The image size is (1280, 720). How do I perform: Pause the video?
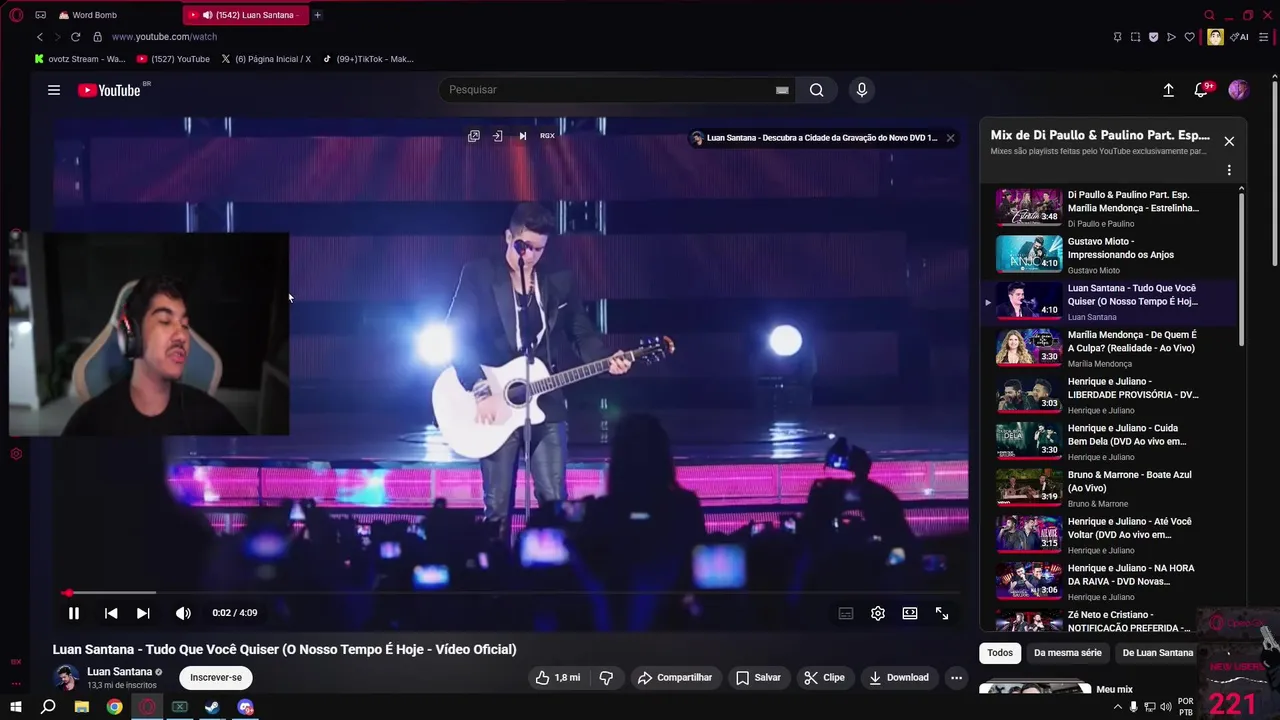click(74, 613)
